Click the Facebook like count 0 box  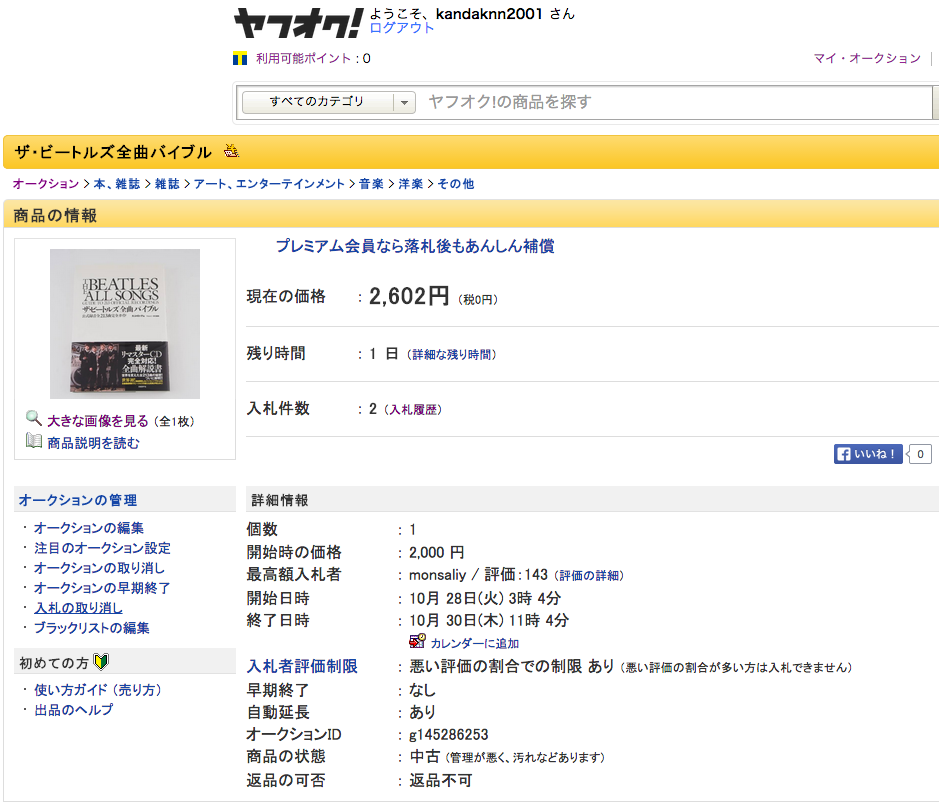point(920,454)
